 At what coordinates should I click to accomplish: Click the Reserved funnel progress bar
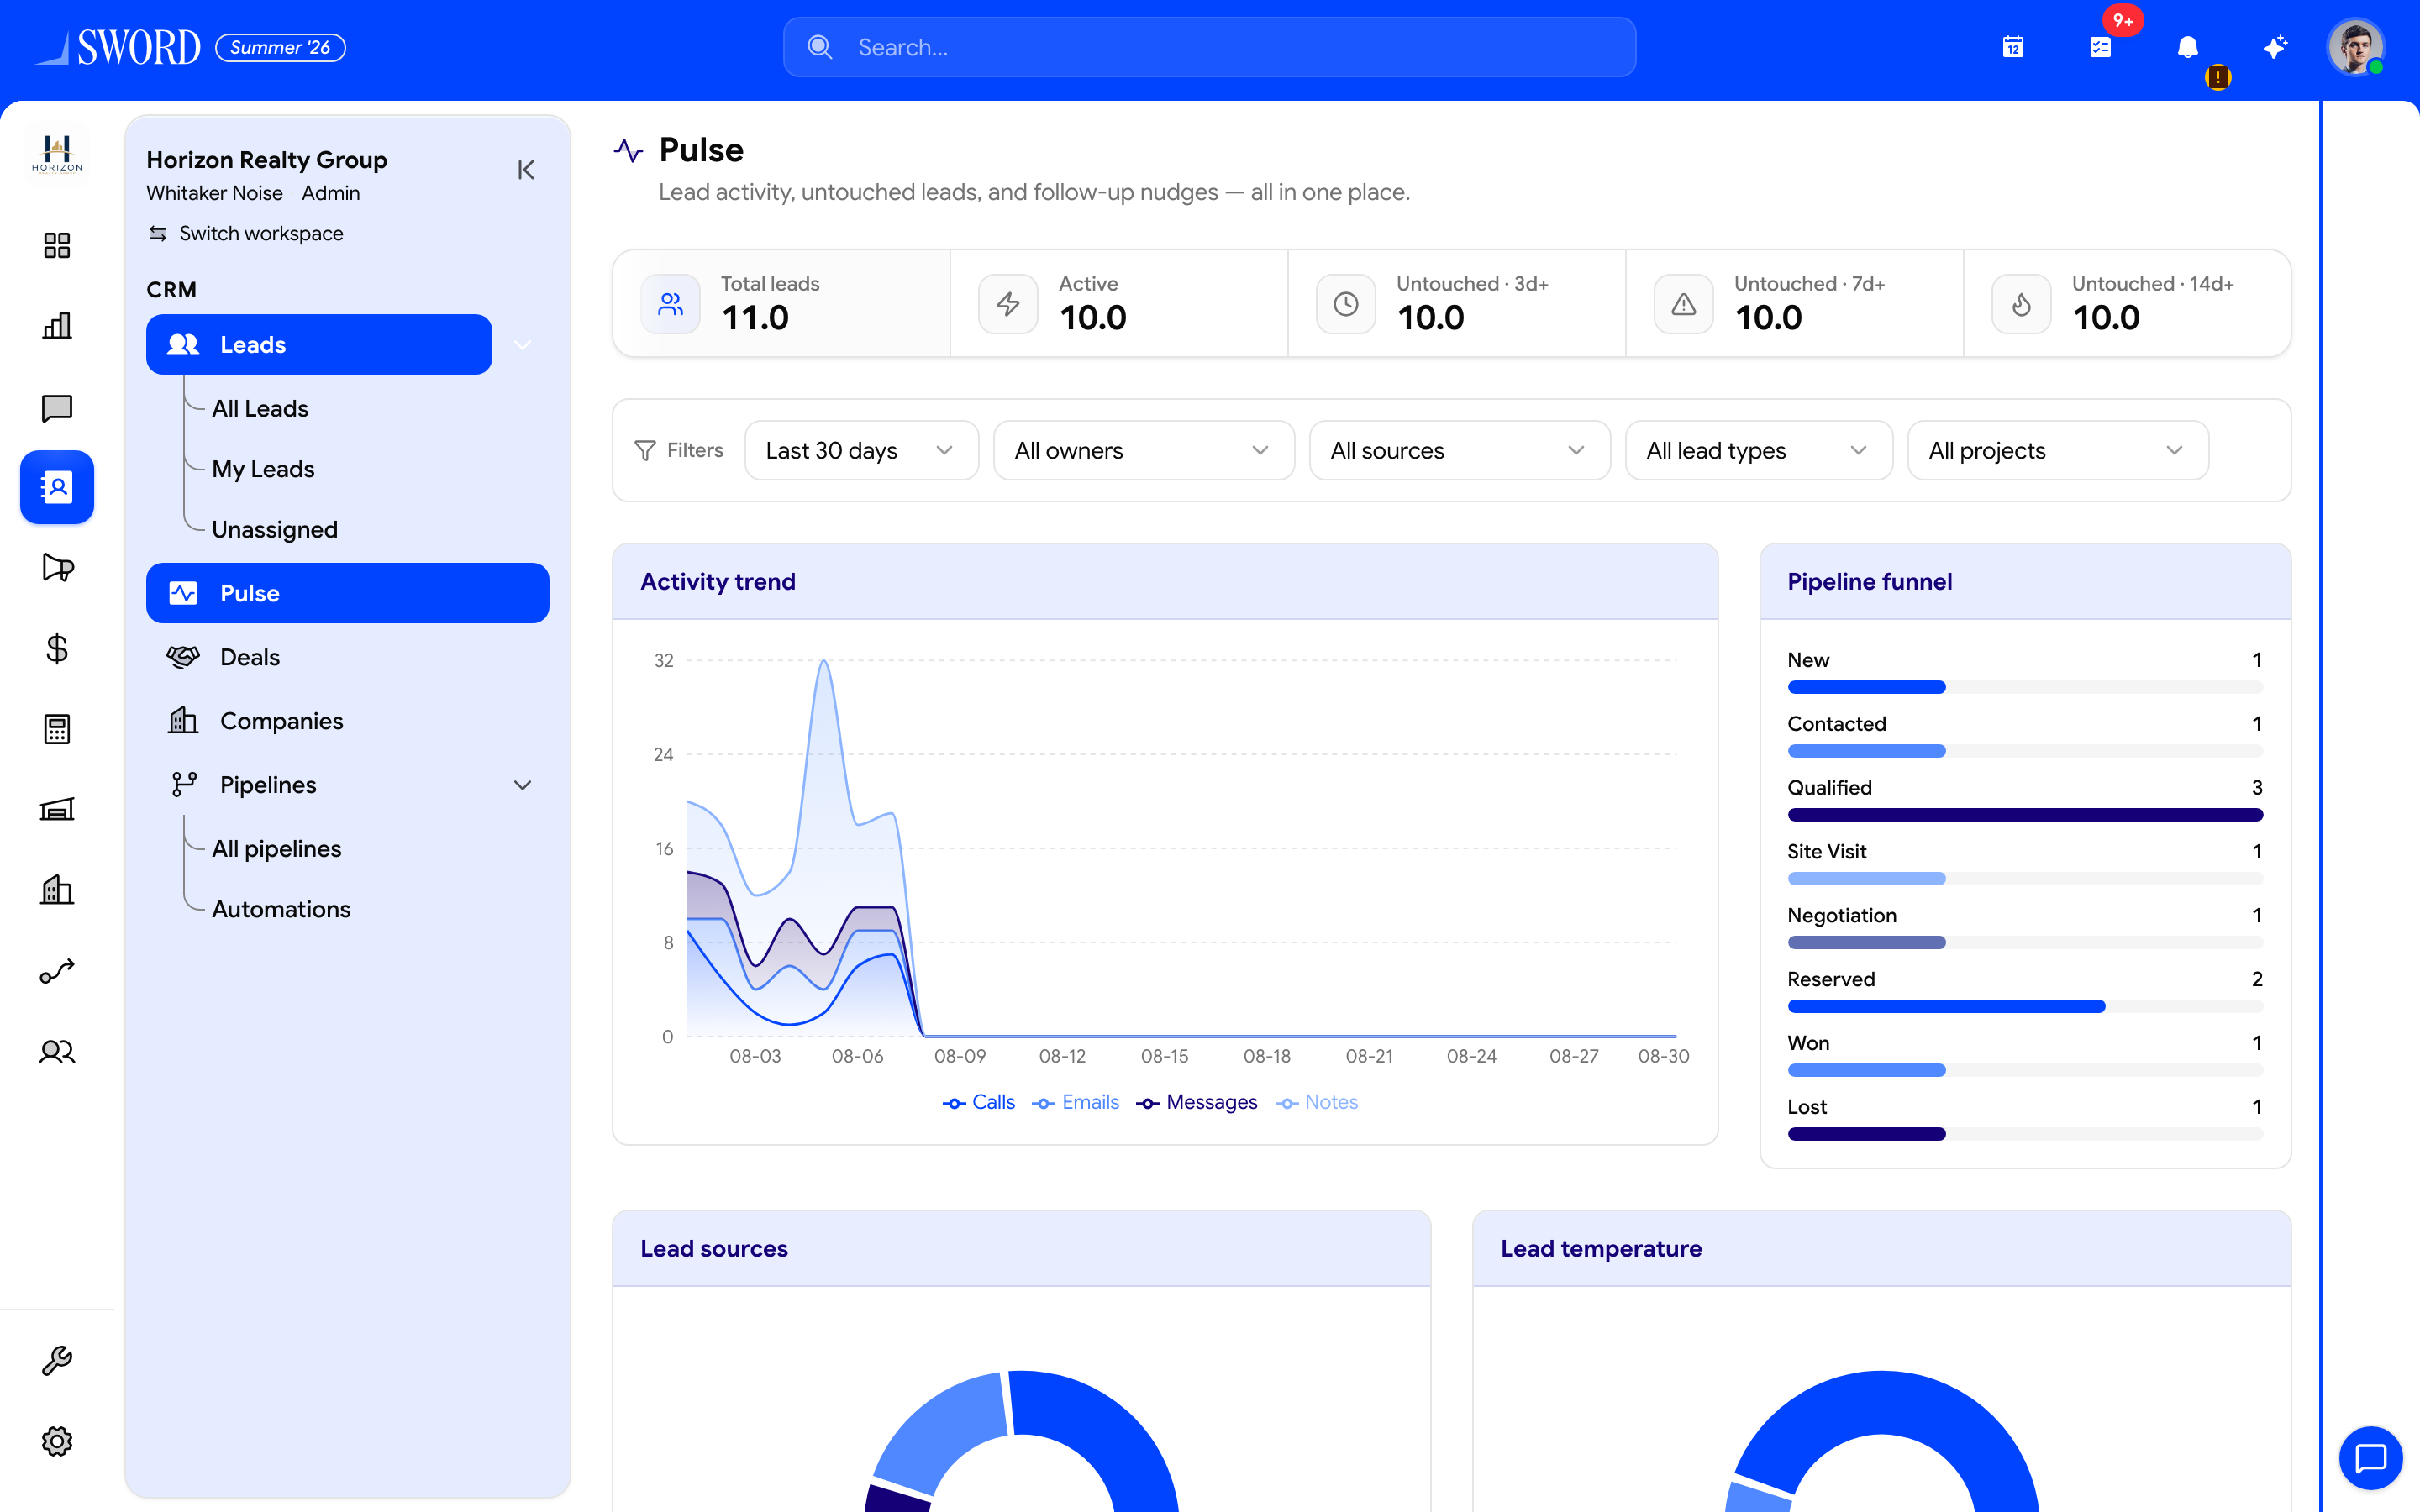click(x=2025, y=1006)
